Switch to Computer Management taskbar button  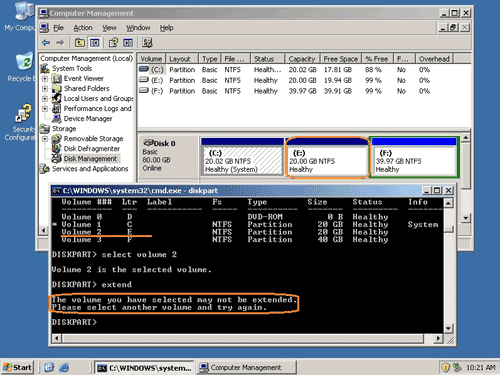tap(246, 367)
